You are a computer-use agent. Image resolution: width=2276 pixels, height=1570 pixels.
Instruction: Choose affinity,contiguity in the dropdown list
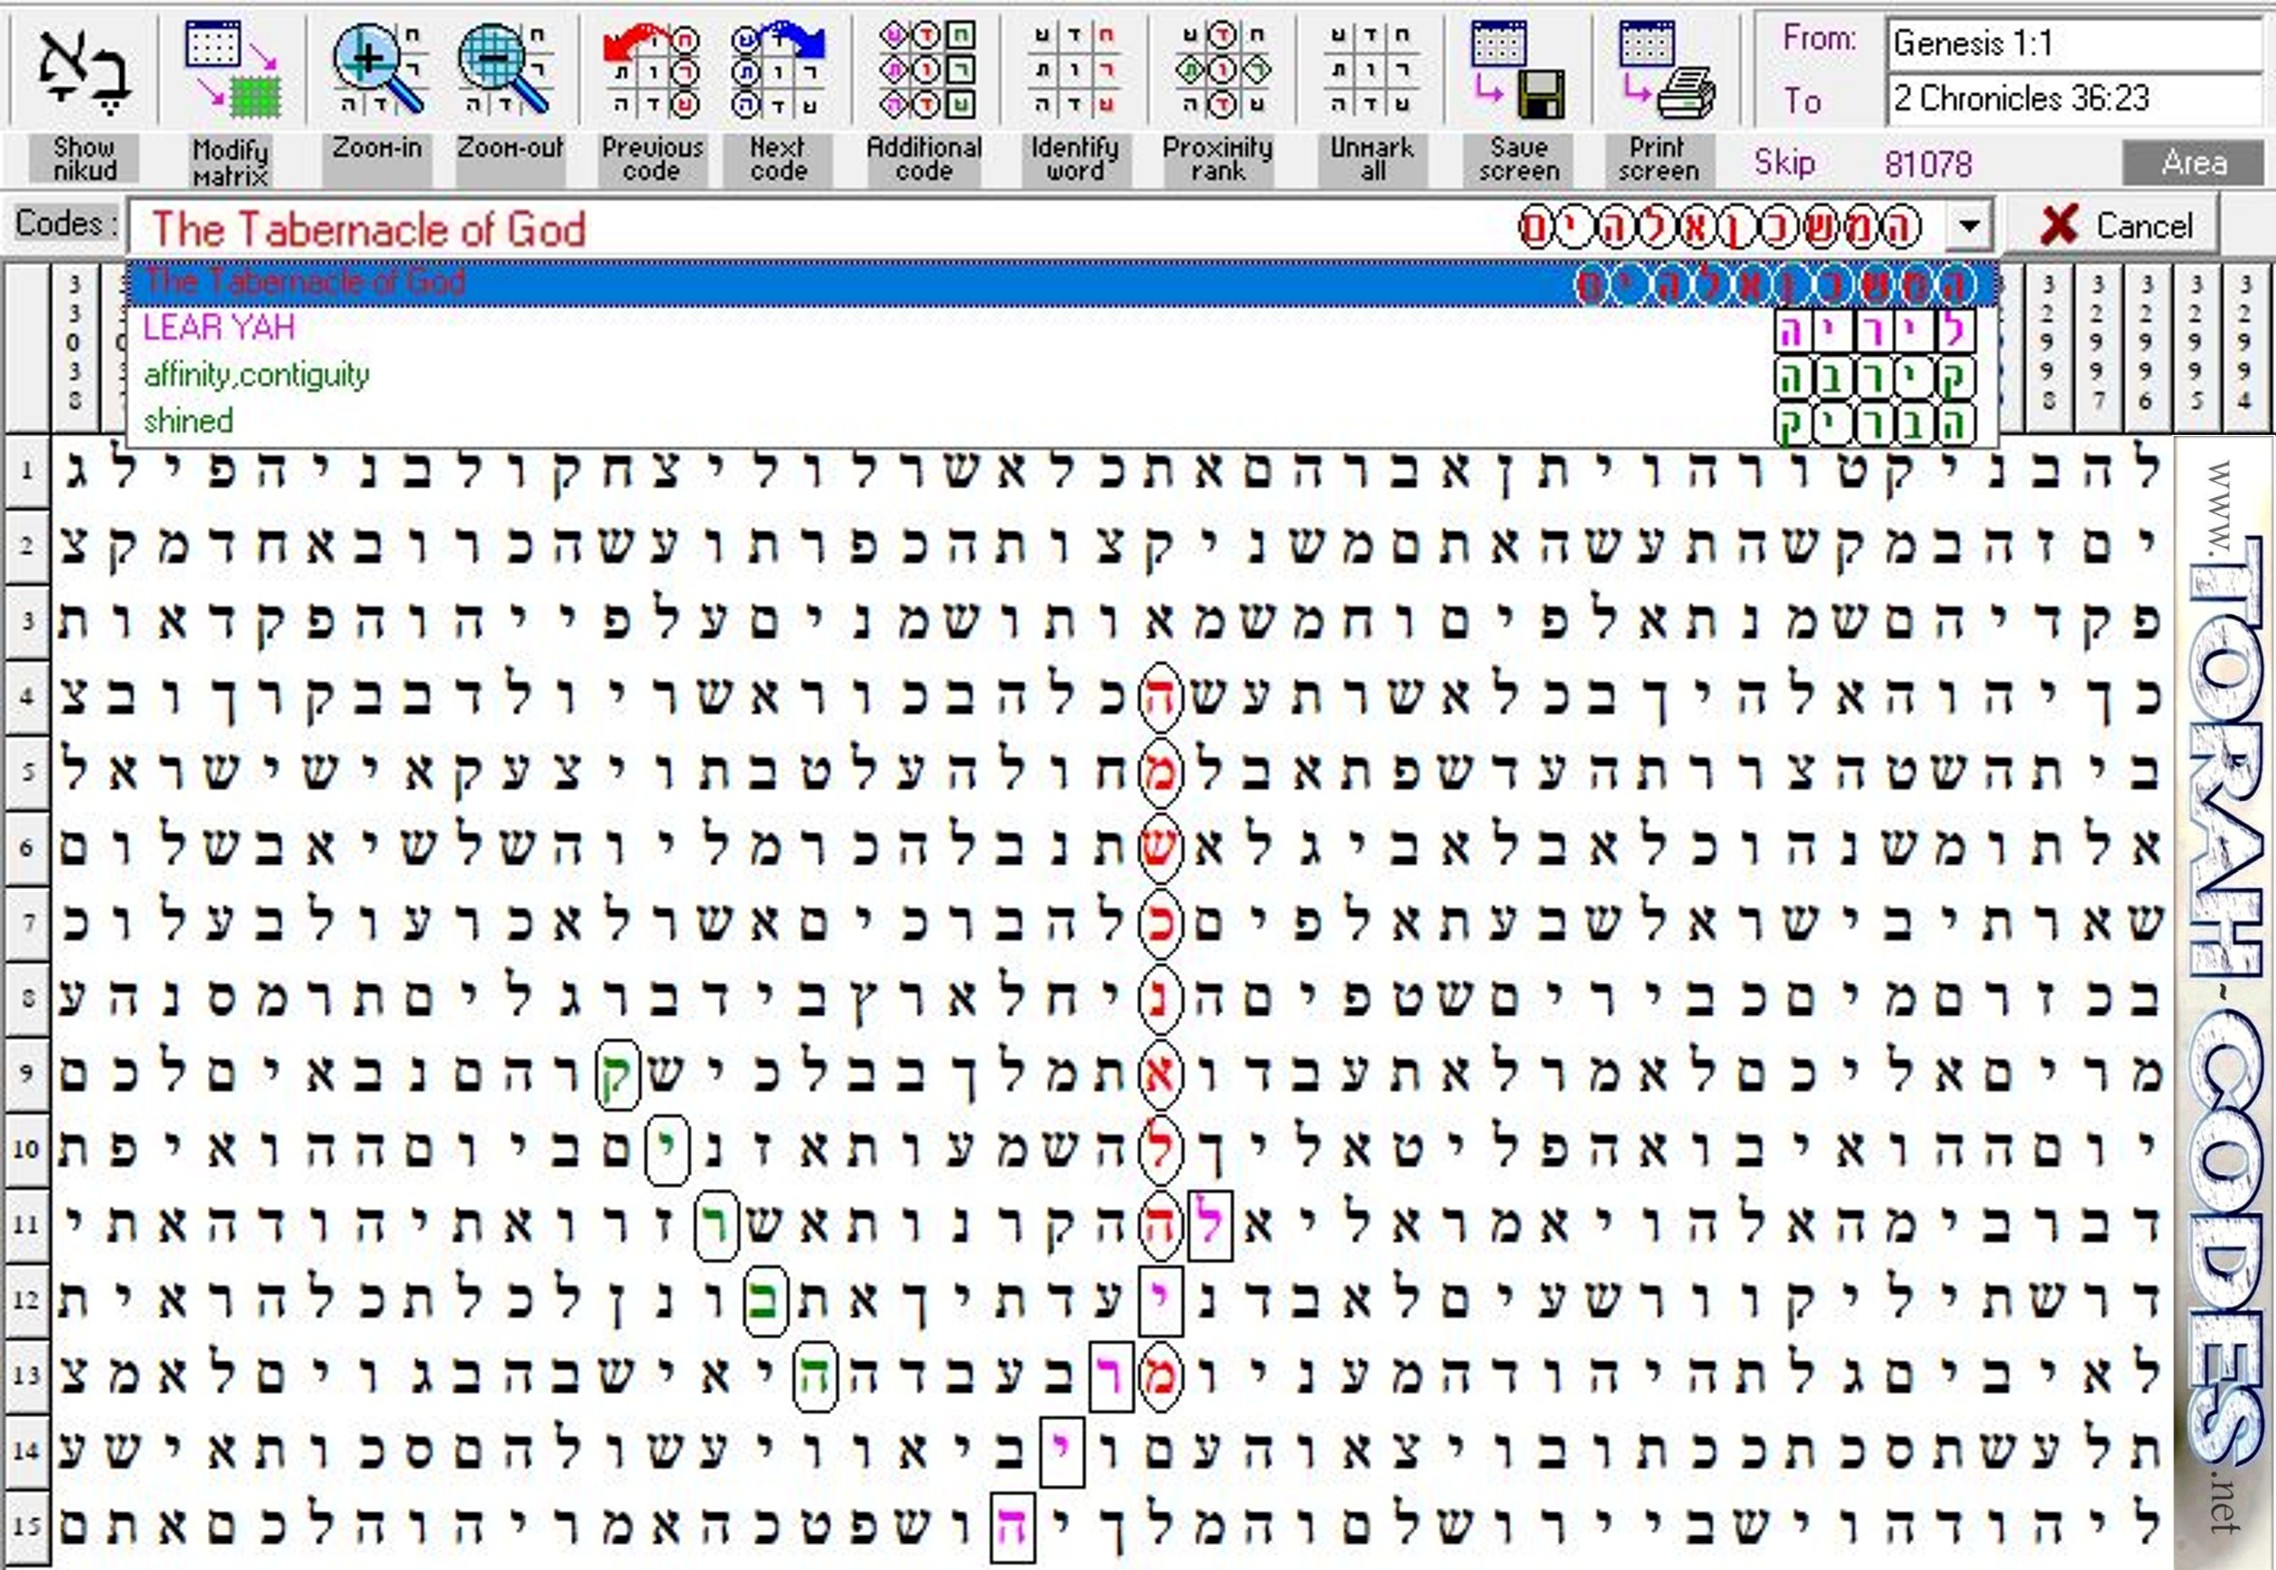coord(257,375)
